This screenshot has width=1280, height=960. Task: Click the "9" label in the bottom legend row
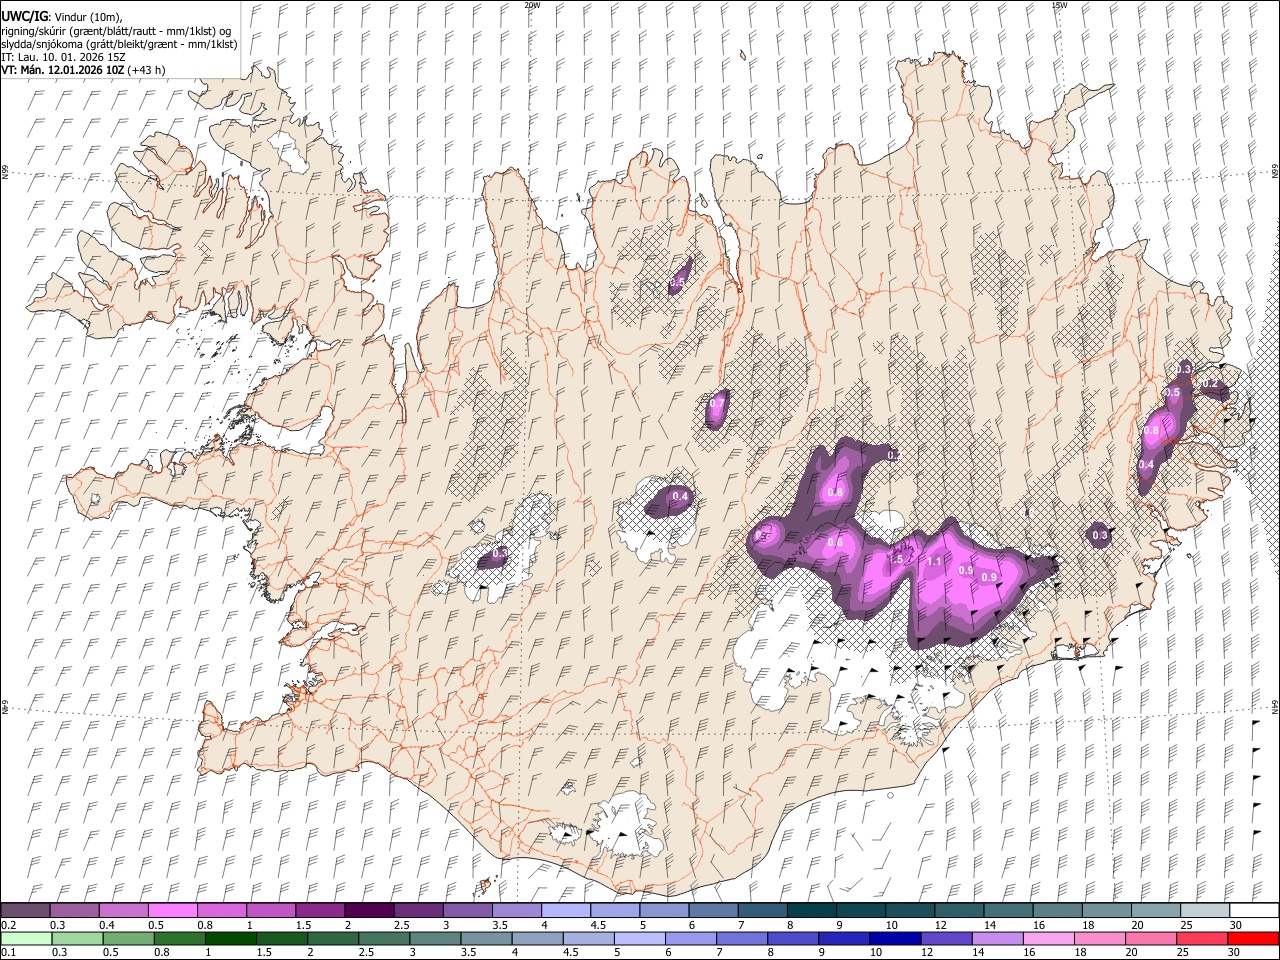pos(821,953)
